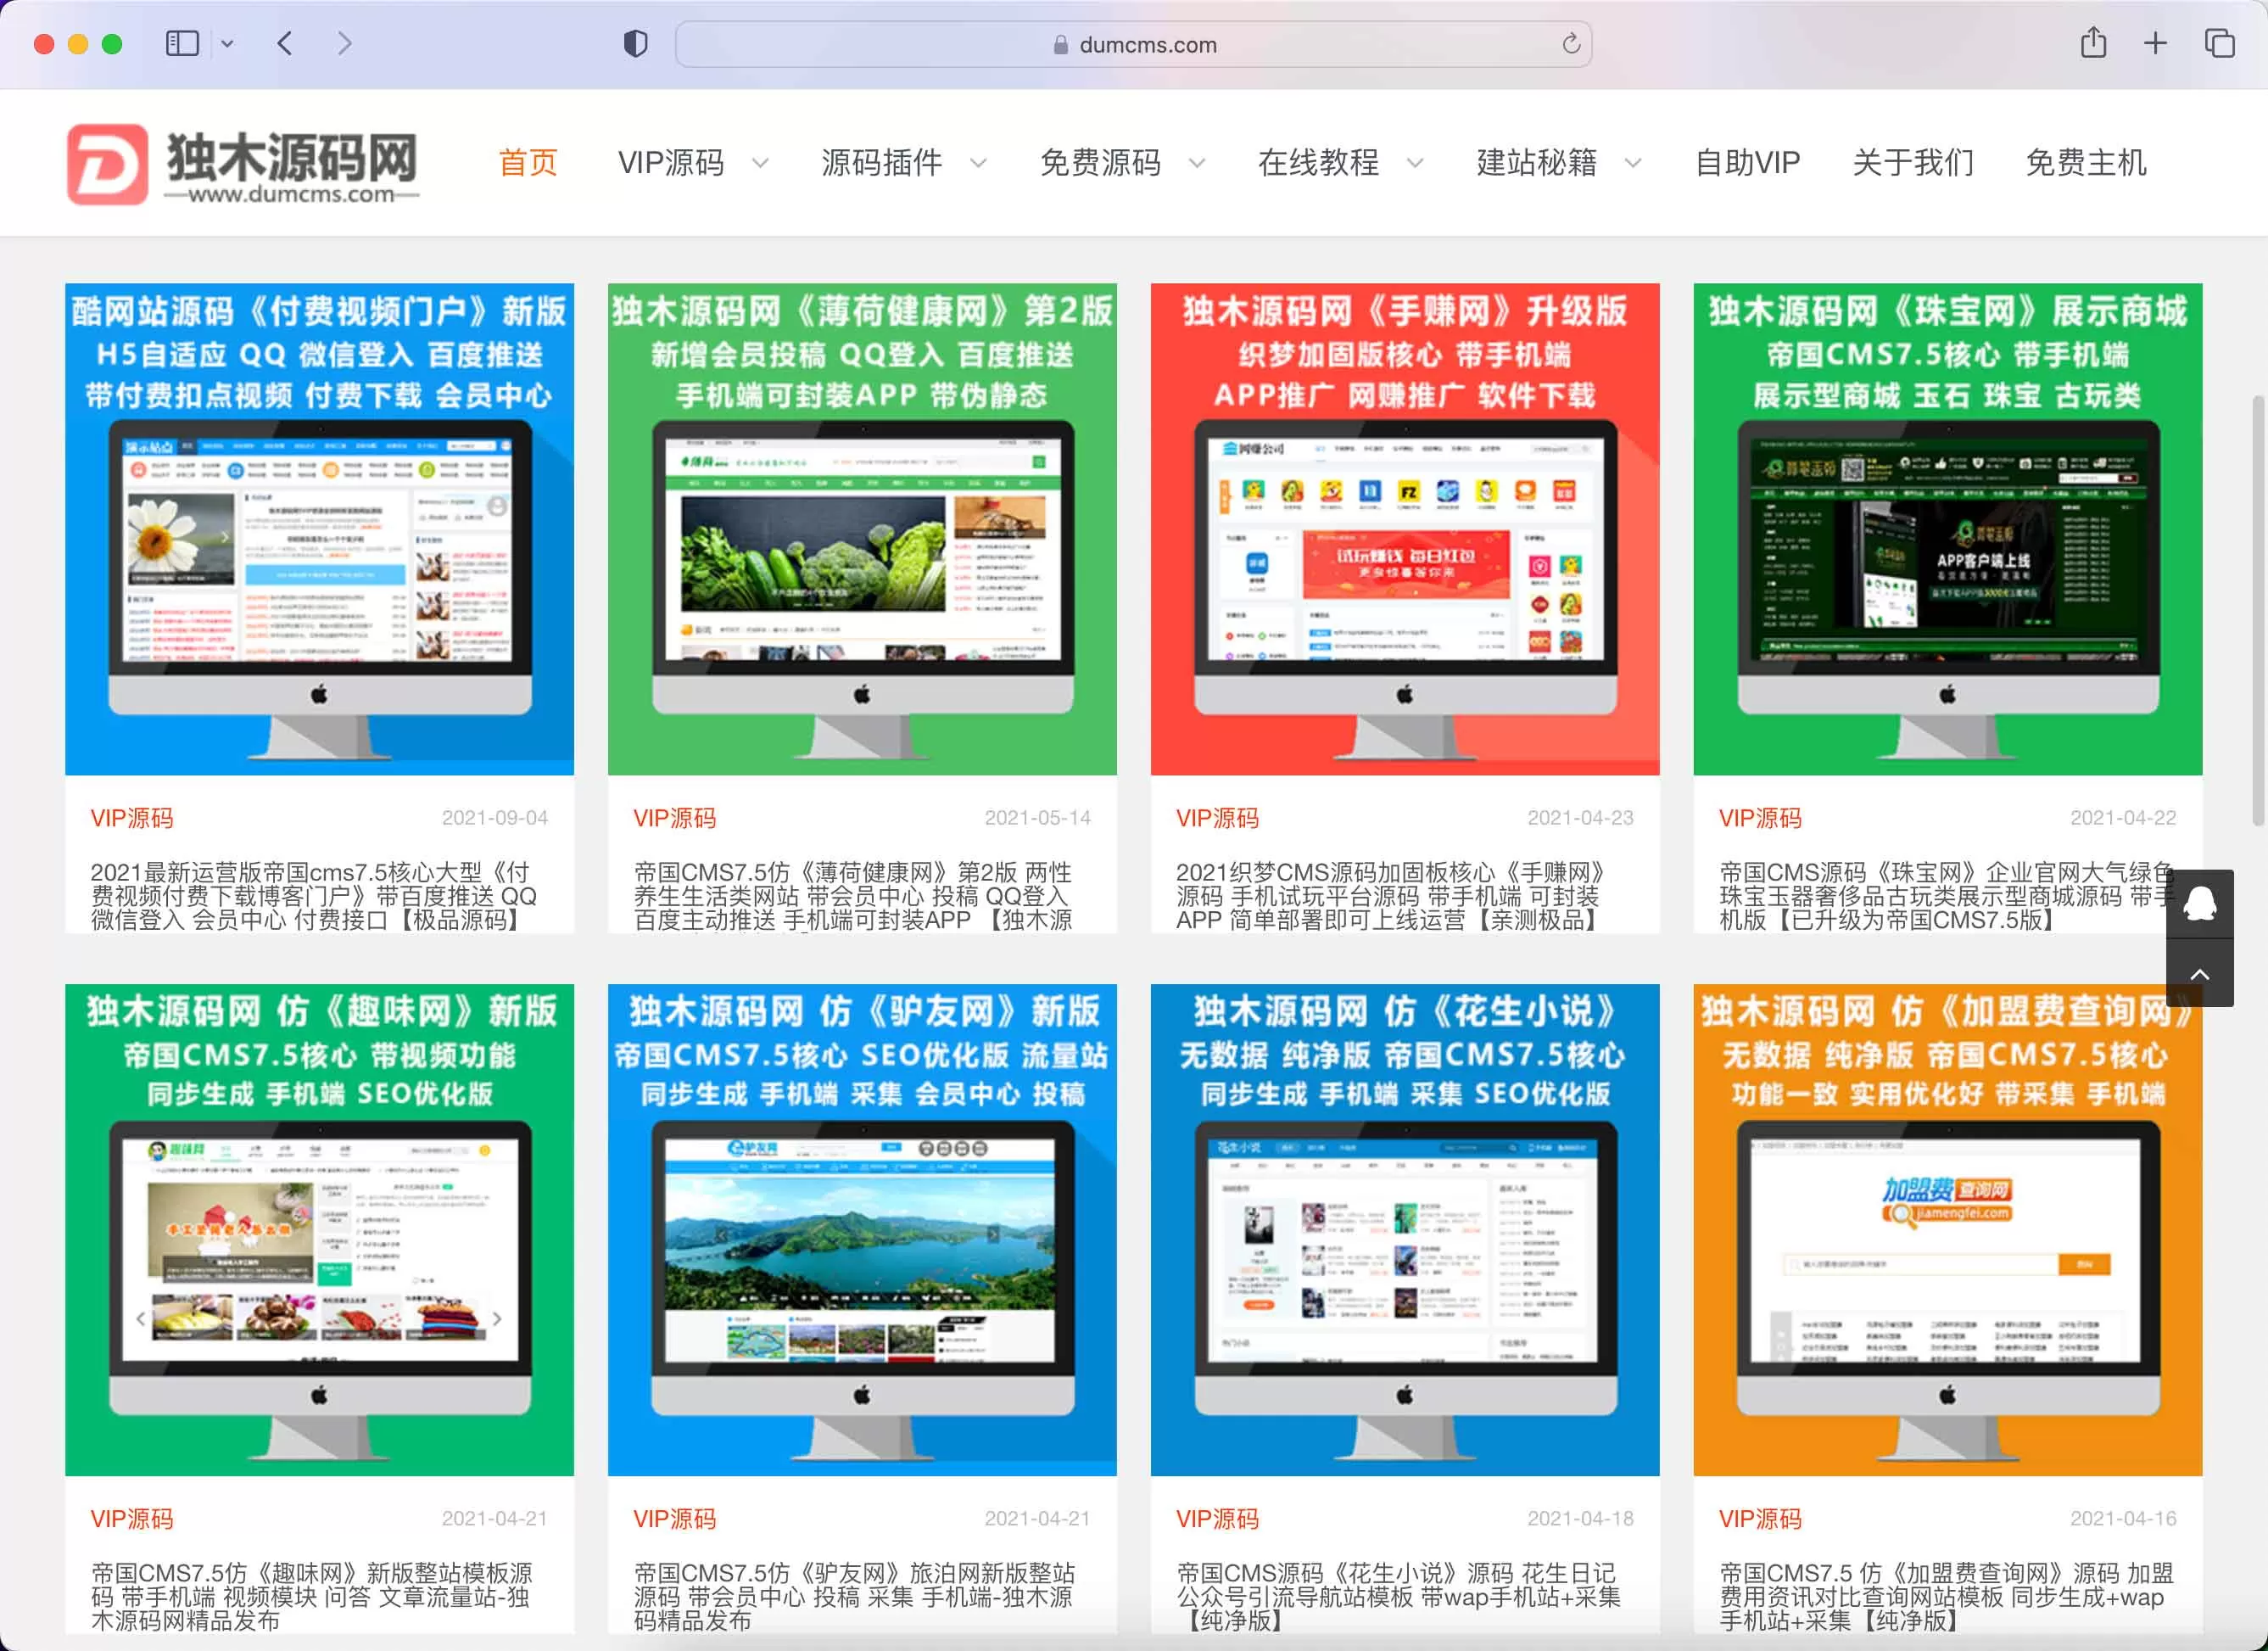The image size is (2268, 1651).
Task: Open the 帝国CMS7.5仿《薄荷健康网》 article title
Action: click(853, 896)
